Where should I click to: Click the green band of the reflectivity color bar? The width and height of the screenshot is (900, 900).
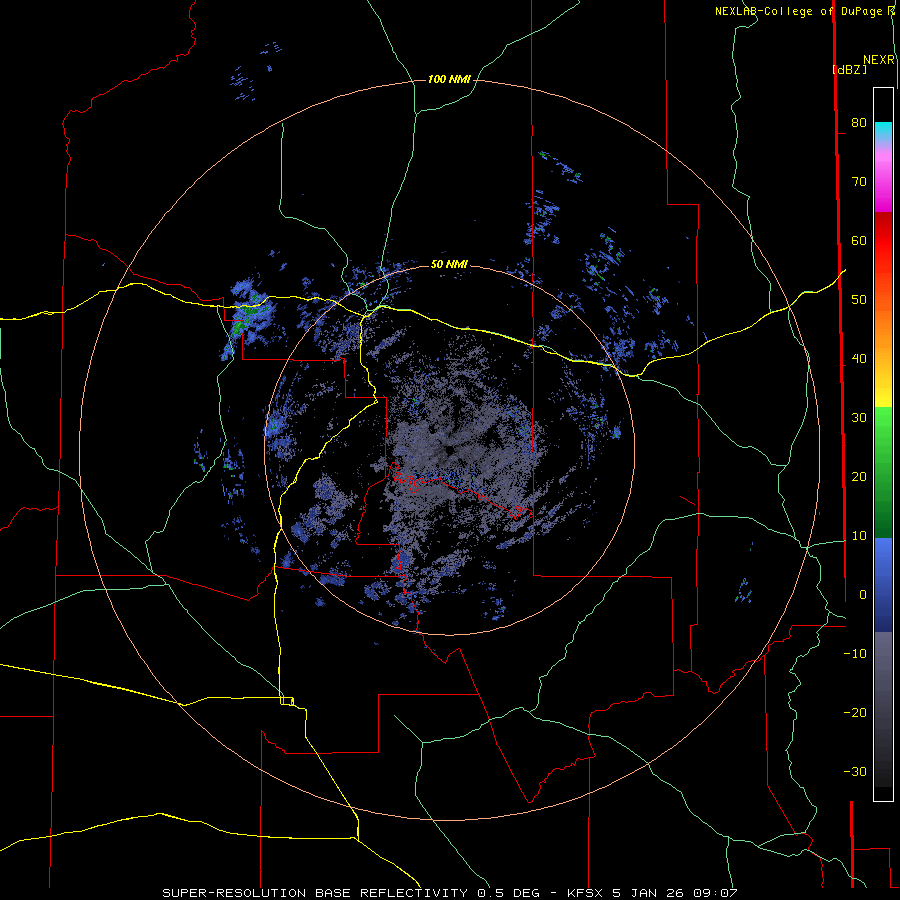(x=883, y=472)
